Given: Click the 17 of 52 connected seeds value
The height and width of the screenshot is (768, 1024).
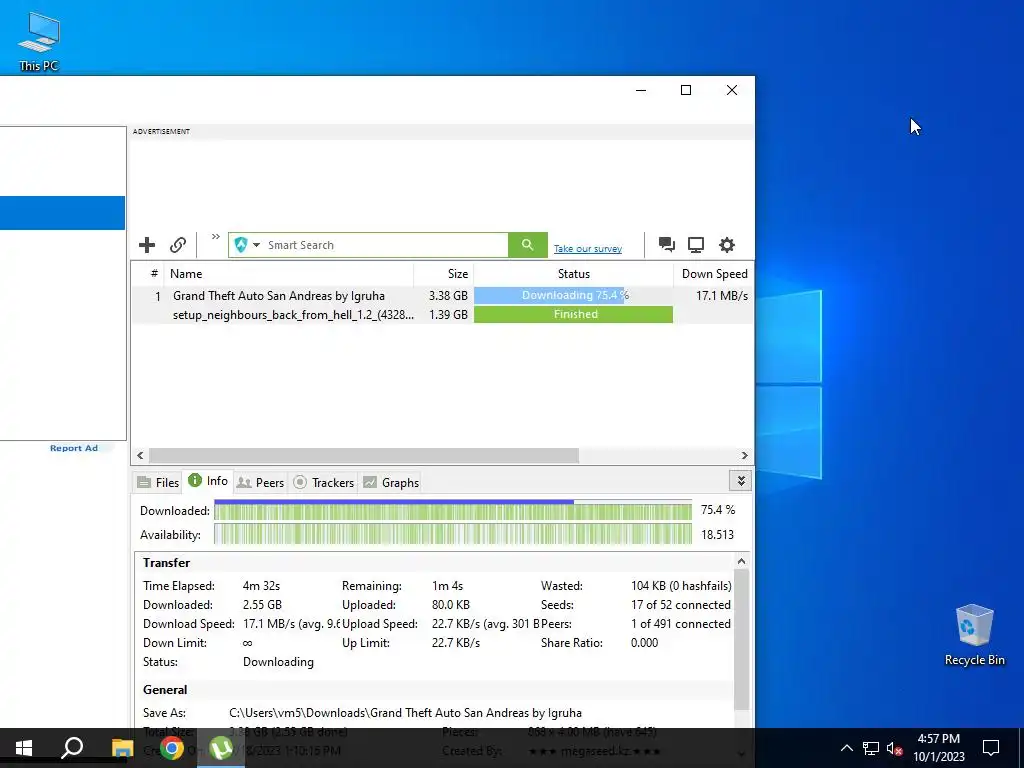Looking at the screenshot, I should [680, 605].
